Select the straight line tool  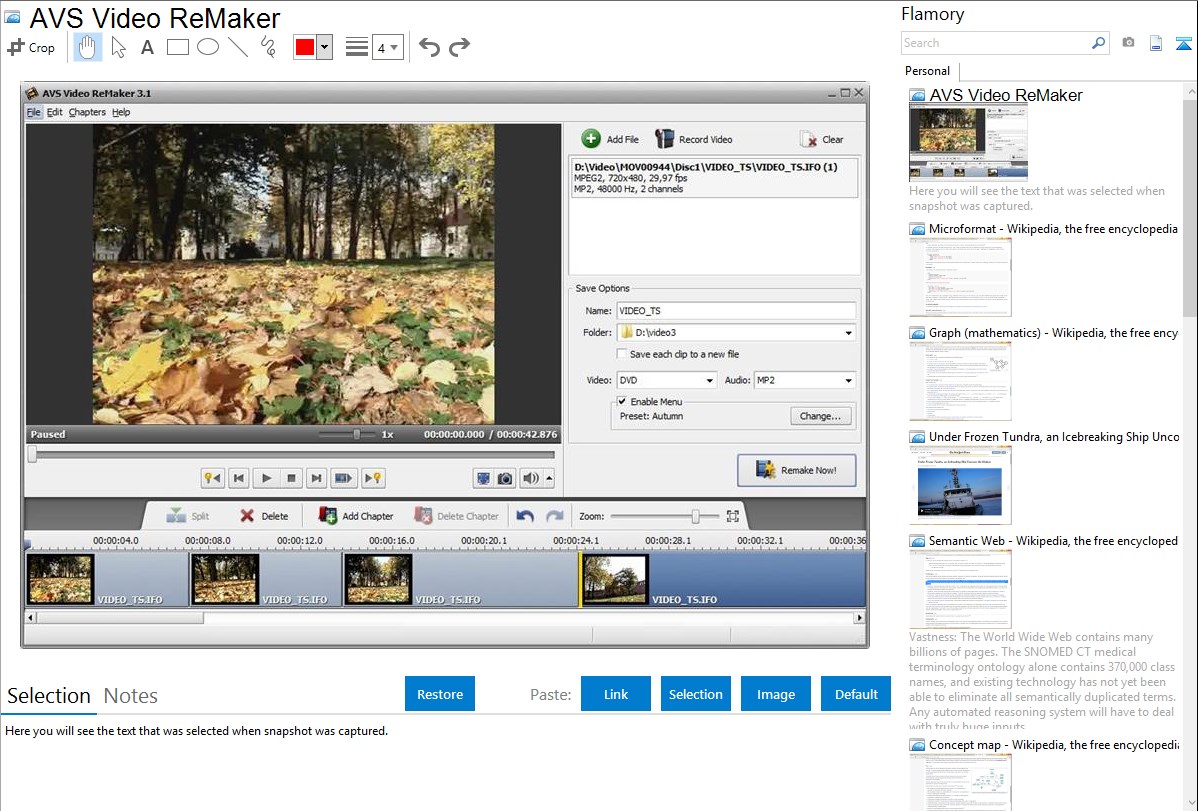pos(237,47)
